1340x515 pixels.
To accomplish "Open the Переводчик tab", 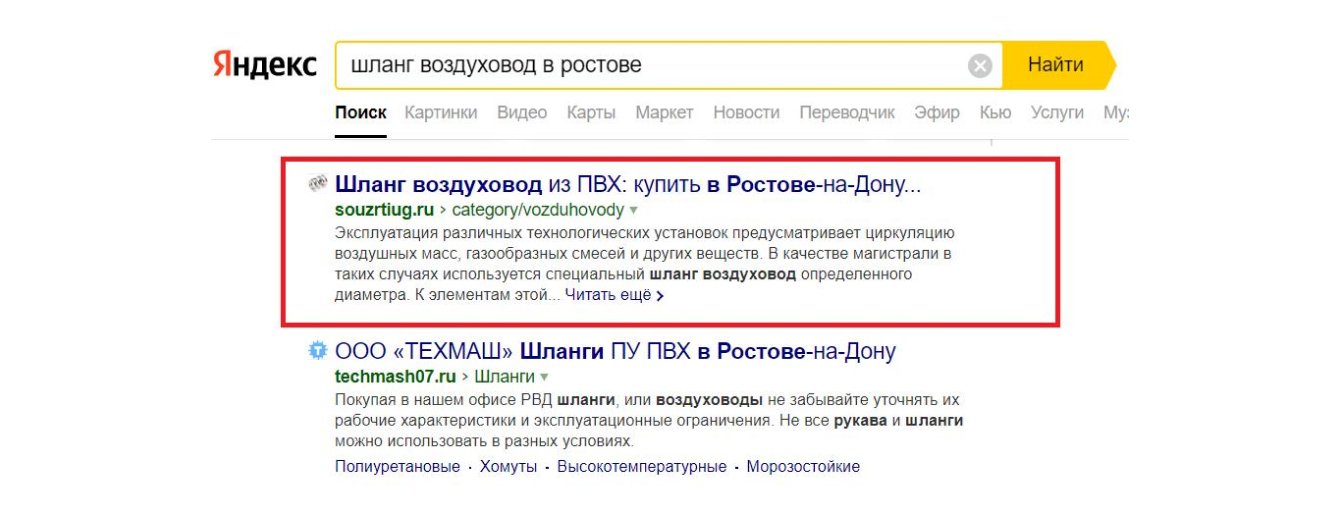I will pyautogui.click(x=847, y=113).
